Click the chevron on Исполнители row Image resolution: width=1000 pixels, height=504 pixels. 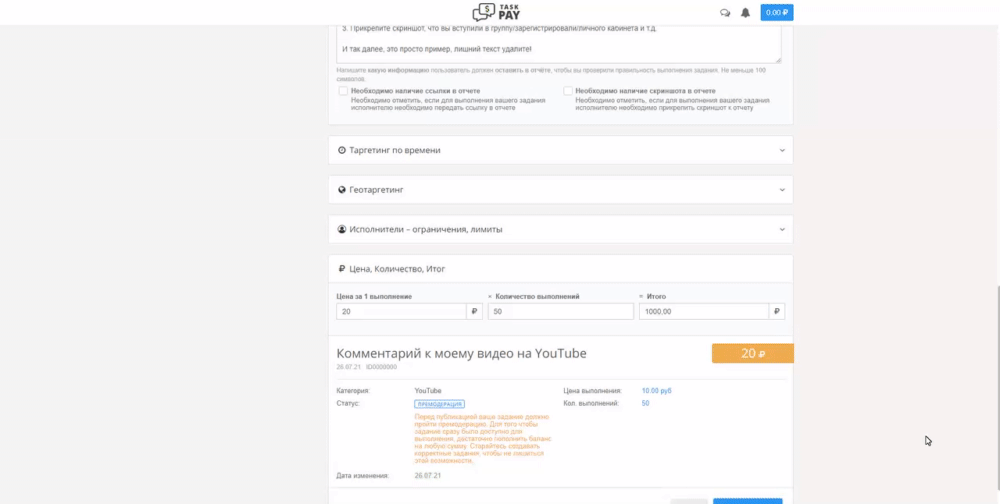[782, 230]
